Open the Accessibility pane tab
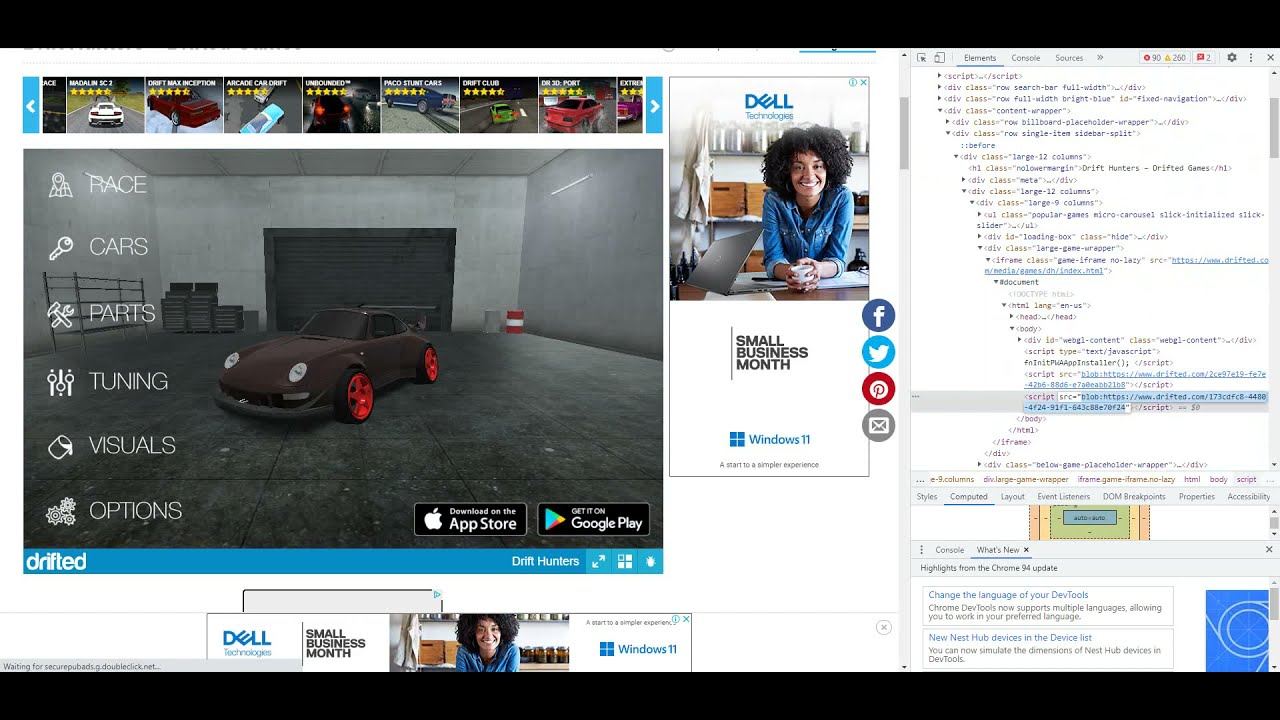 [1248, 496]
